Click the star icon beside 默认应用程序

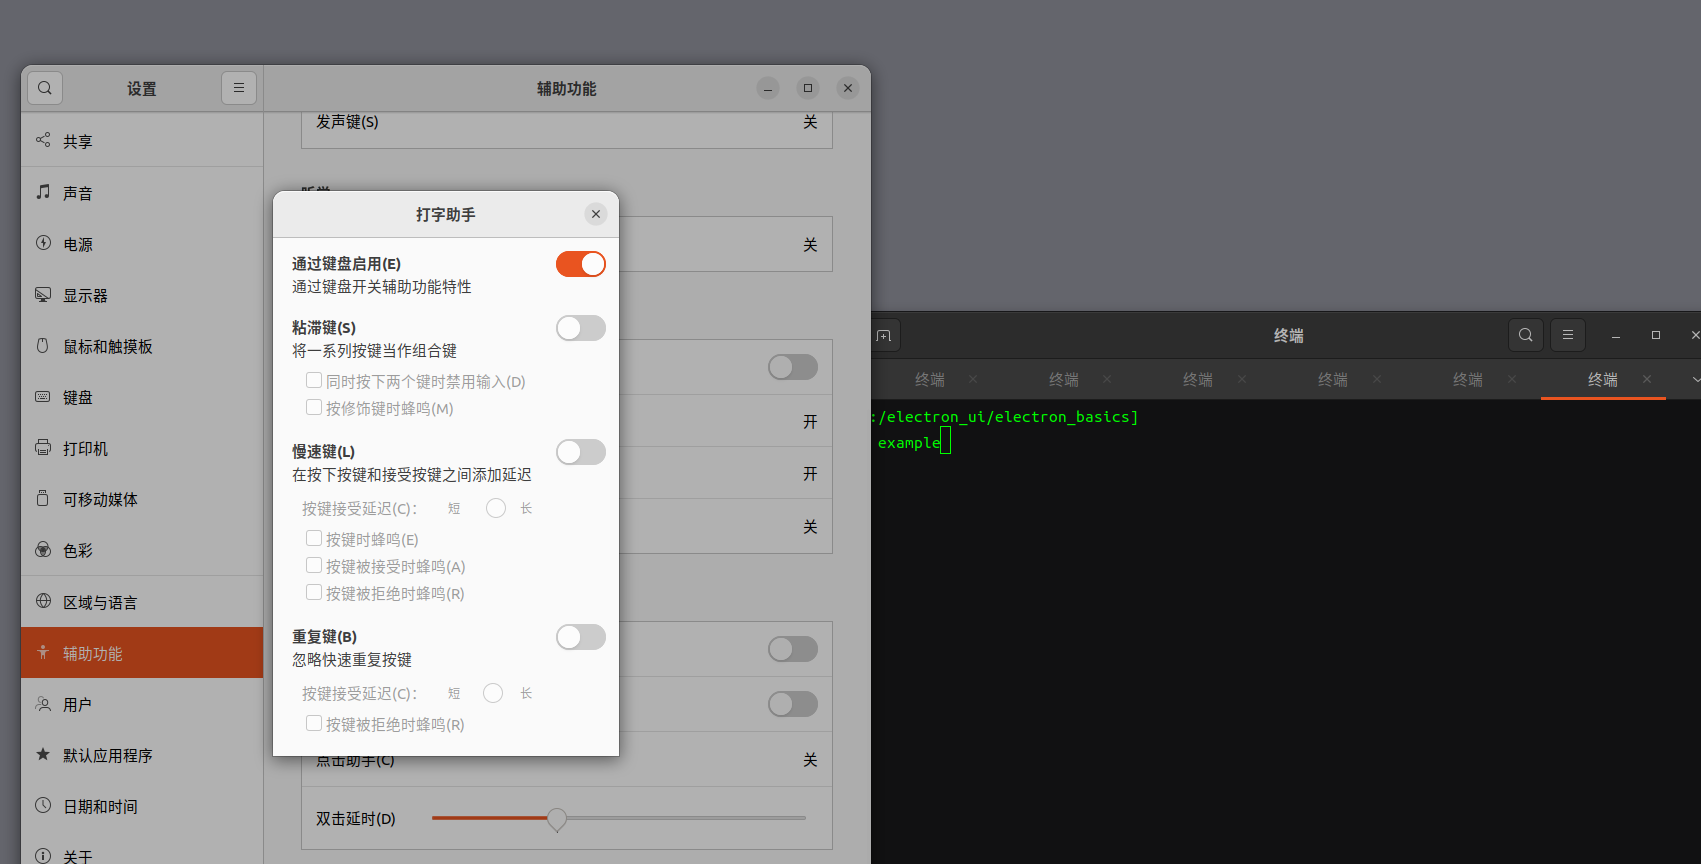click(x=43, y=754)
